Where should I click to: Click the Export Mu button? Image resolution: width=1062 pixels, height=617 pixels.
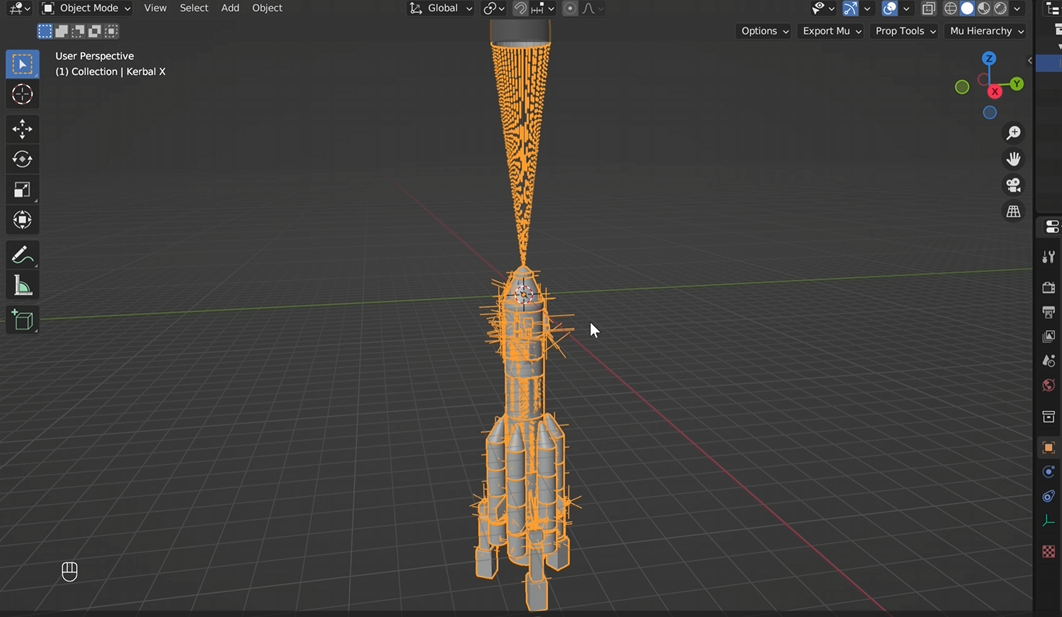[831, 31]
